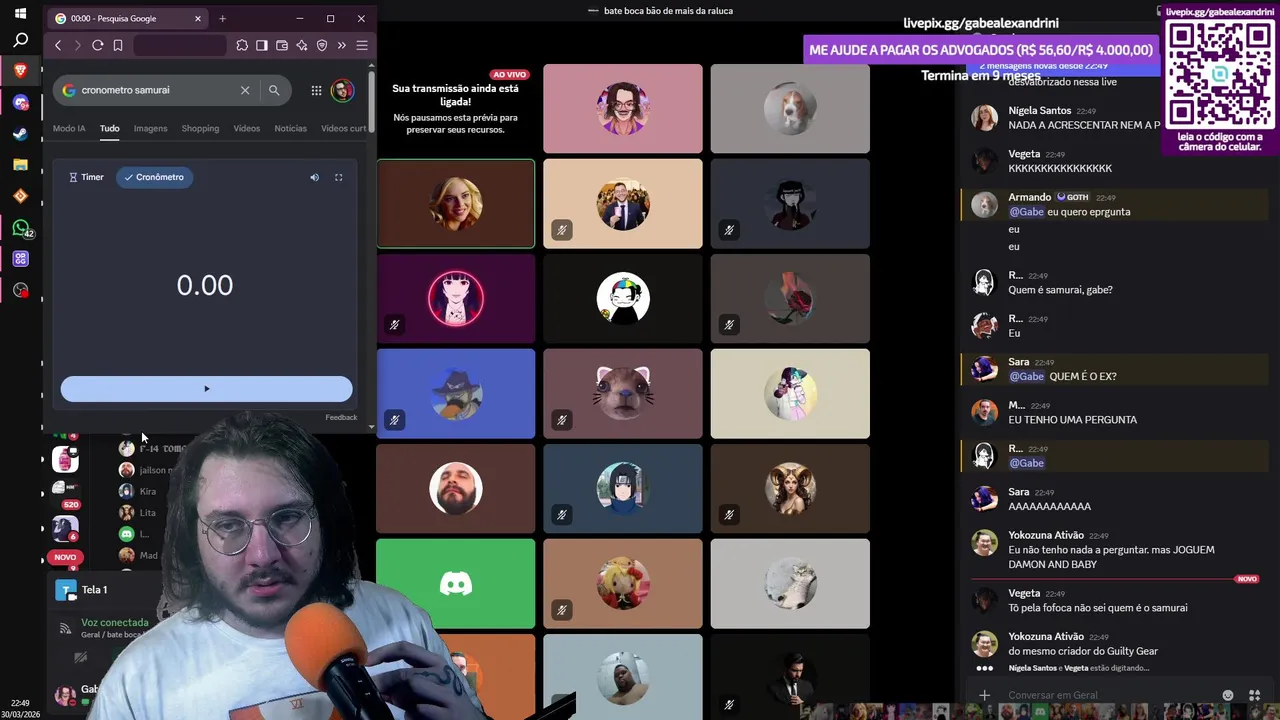Open the Google account profile picture

pos(342,90)
